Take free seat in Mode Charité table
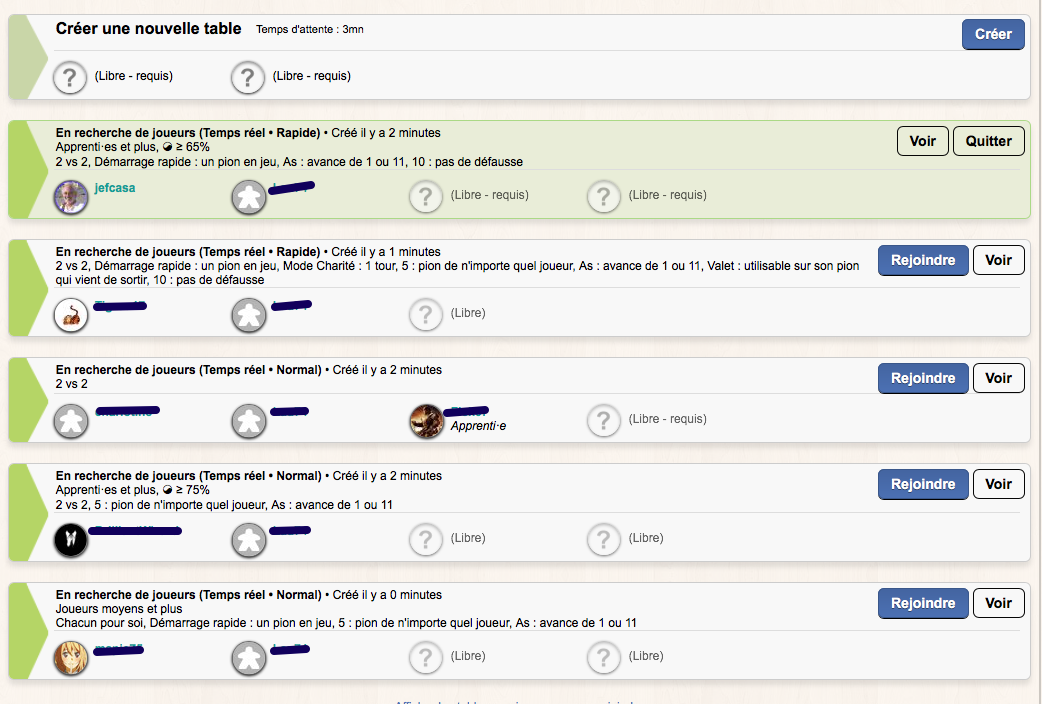 tap(426, 314)
